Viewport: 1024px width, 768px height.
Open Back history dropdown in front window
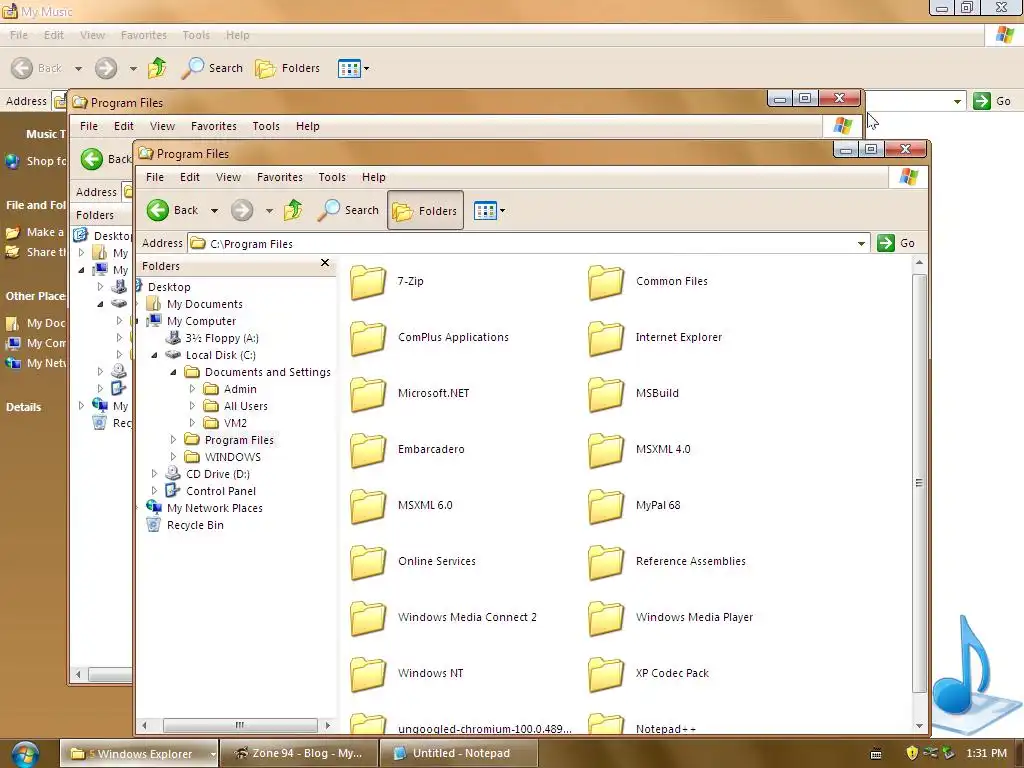point(214,210)
